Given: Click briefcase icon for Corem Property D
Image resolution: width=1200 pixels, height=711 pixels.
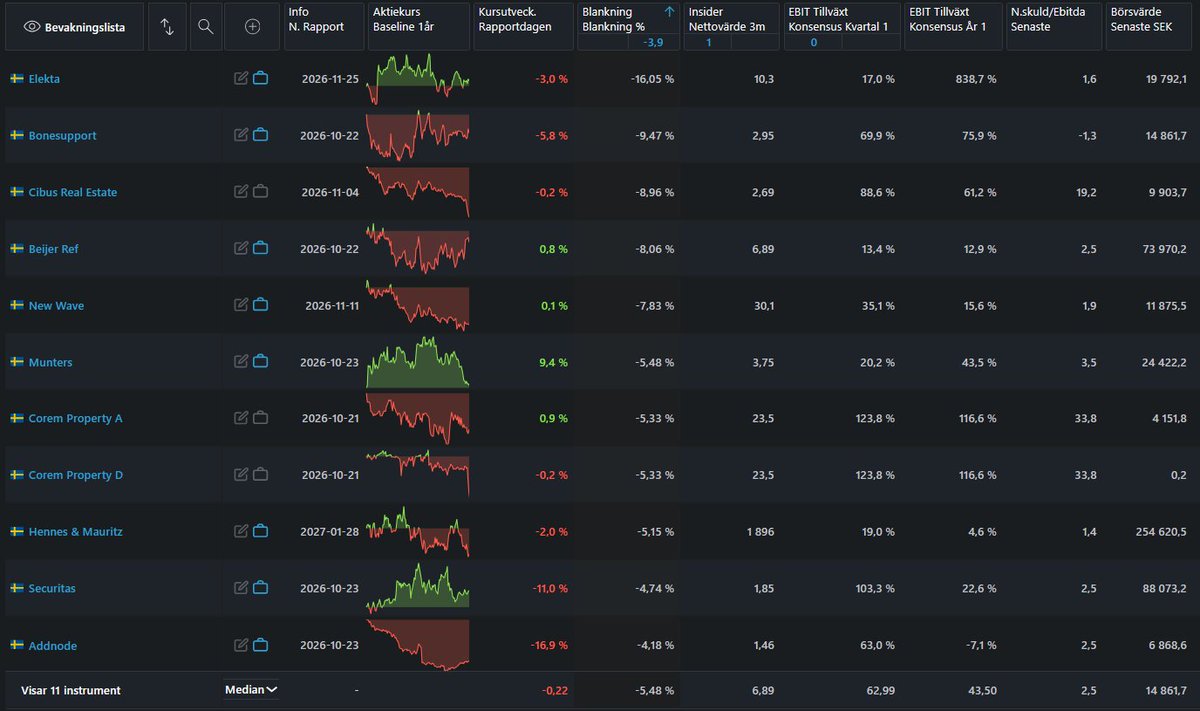Looking at the screenshot, I should [x=261, y=475].
